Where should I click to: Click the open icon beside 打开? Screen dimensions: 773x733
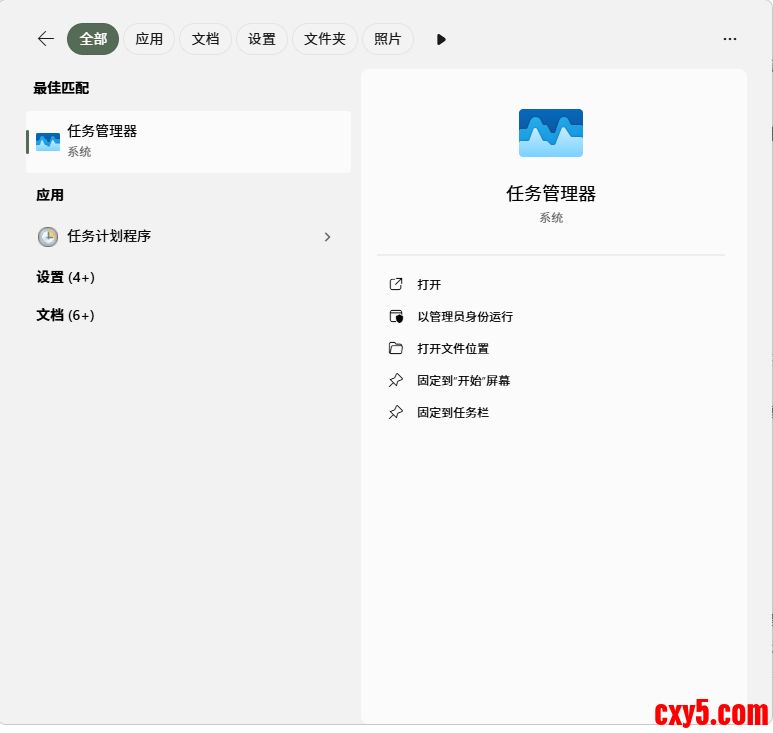tap(396, 285)
